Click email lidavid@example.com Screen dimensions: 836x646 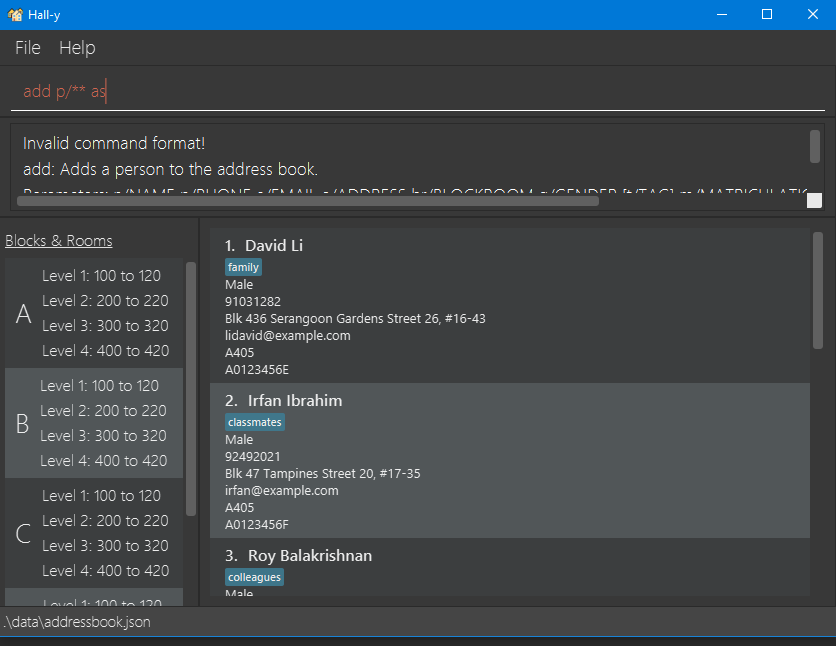click(x=288, y=336)
